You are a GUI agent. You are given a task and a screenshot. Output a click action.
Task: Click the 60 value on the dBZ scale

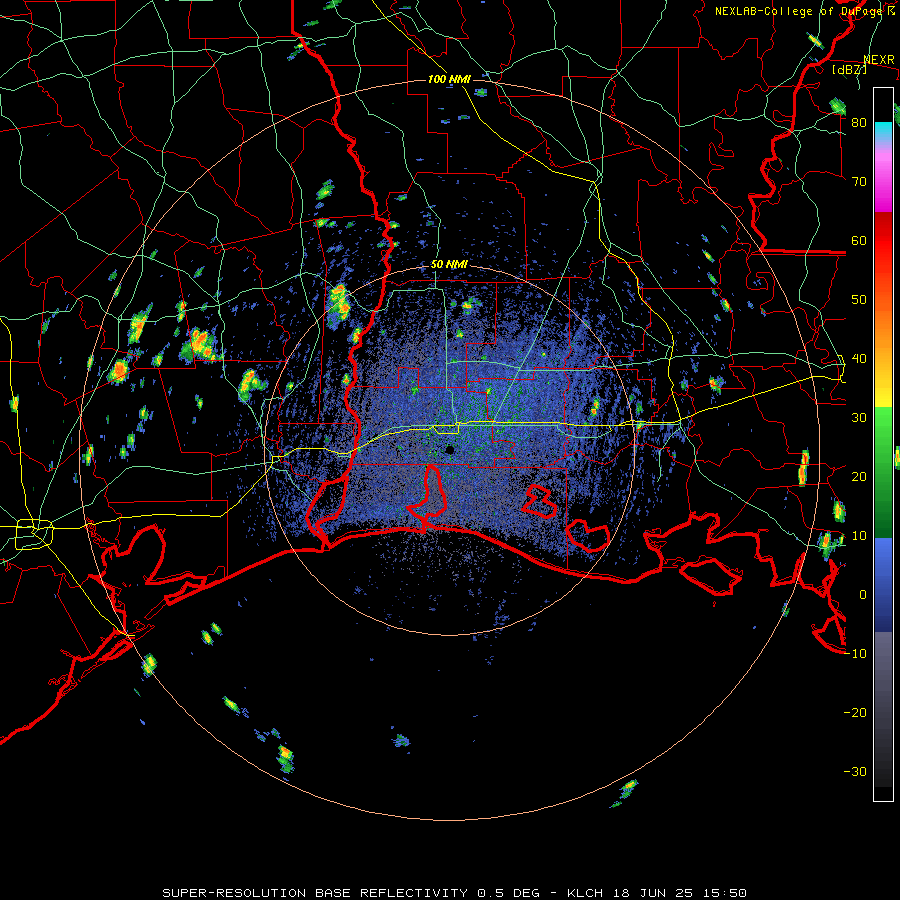(x=859, y=240)
